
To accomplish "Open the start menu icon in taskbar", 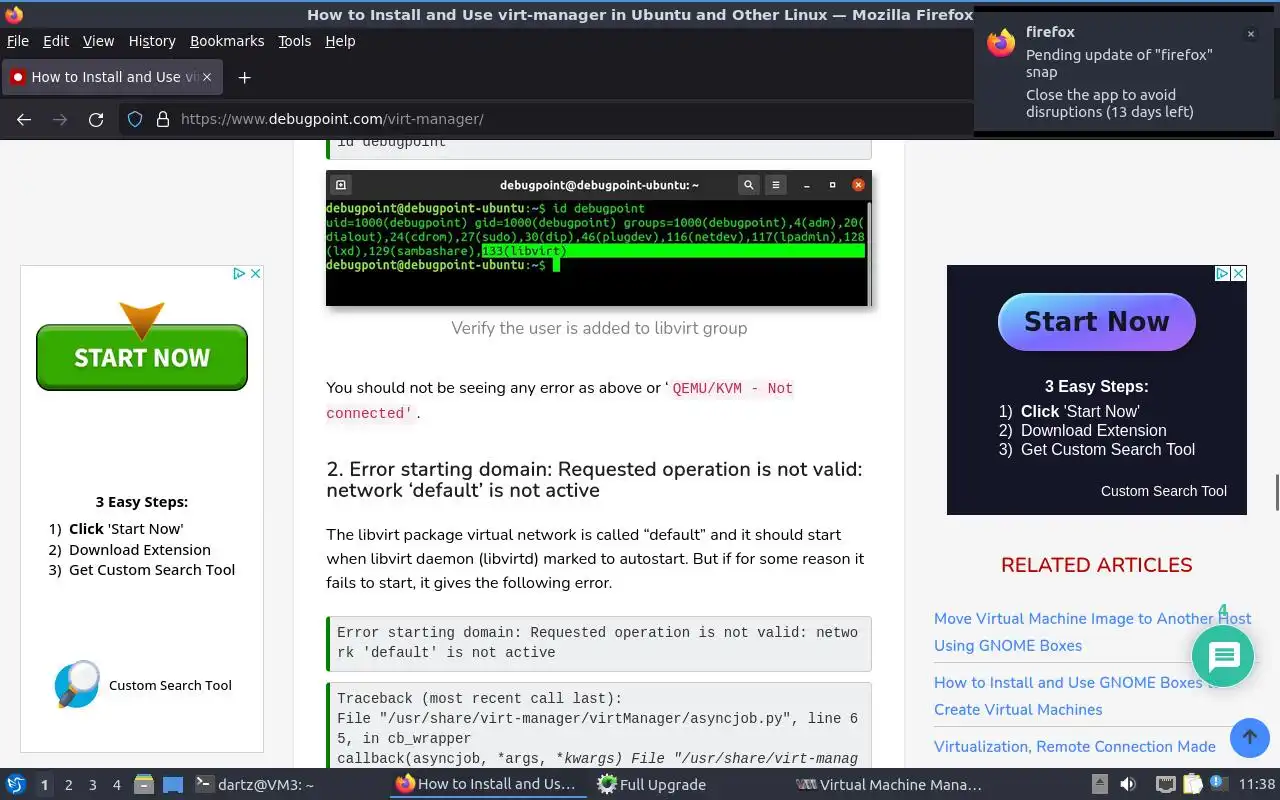I will [x=15, y=785].
